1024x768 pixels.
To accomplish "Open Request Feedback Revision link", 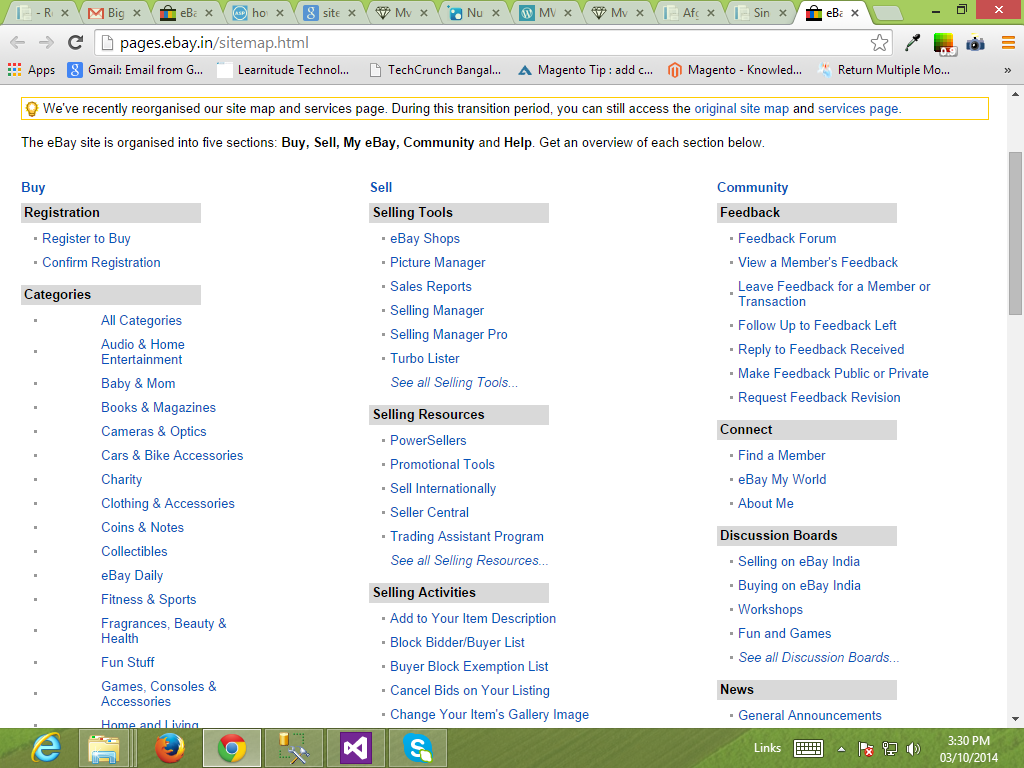I will (819, 398).
